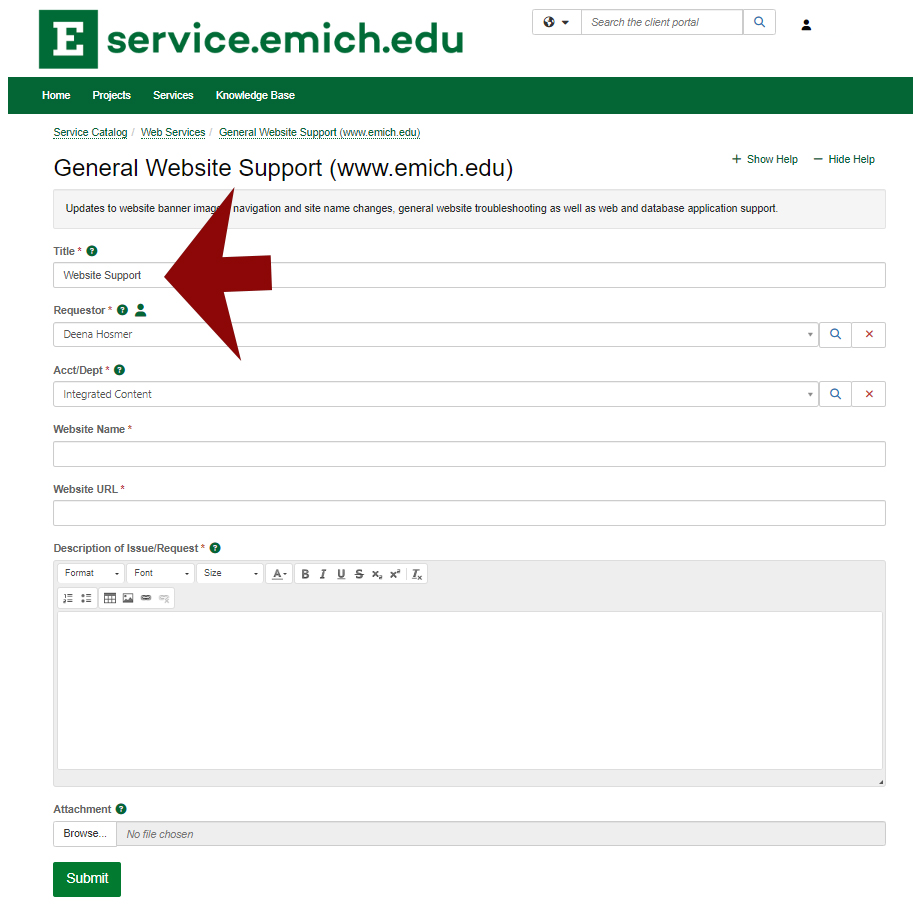Open General Website Support breadcrumb link

320,132
